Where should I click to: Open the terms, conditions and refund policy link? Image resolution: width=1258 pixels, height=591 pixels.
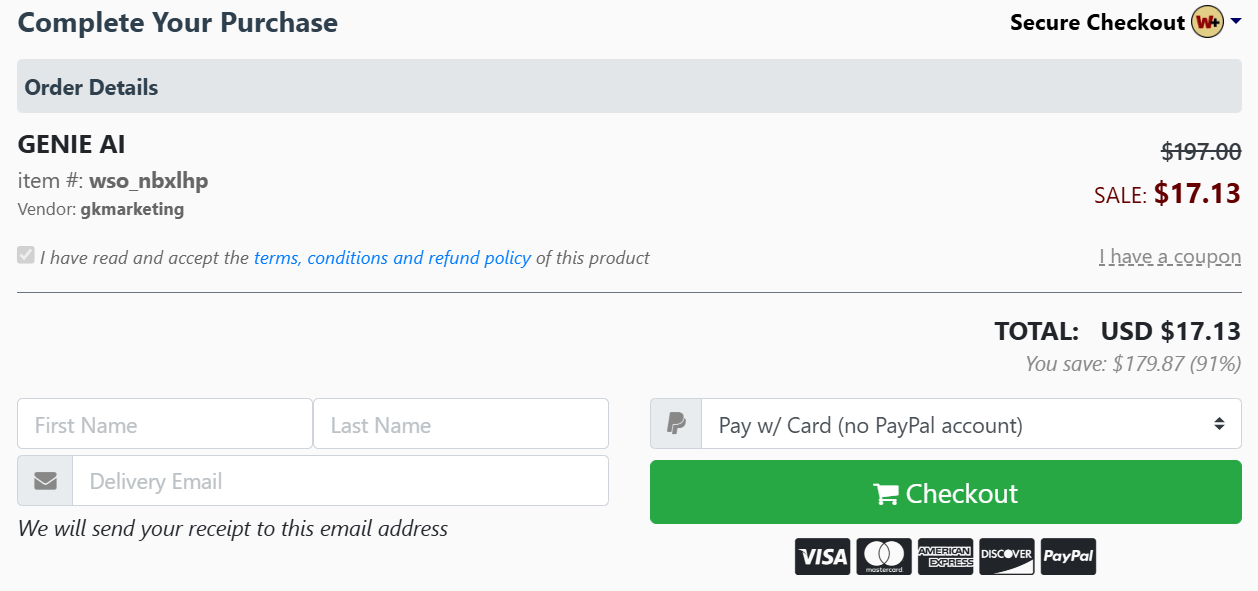tap(392, 257)
